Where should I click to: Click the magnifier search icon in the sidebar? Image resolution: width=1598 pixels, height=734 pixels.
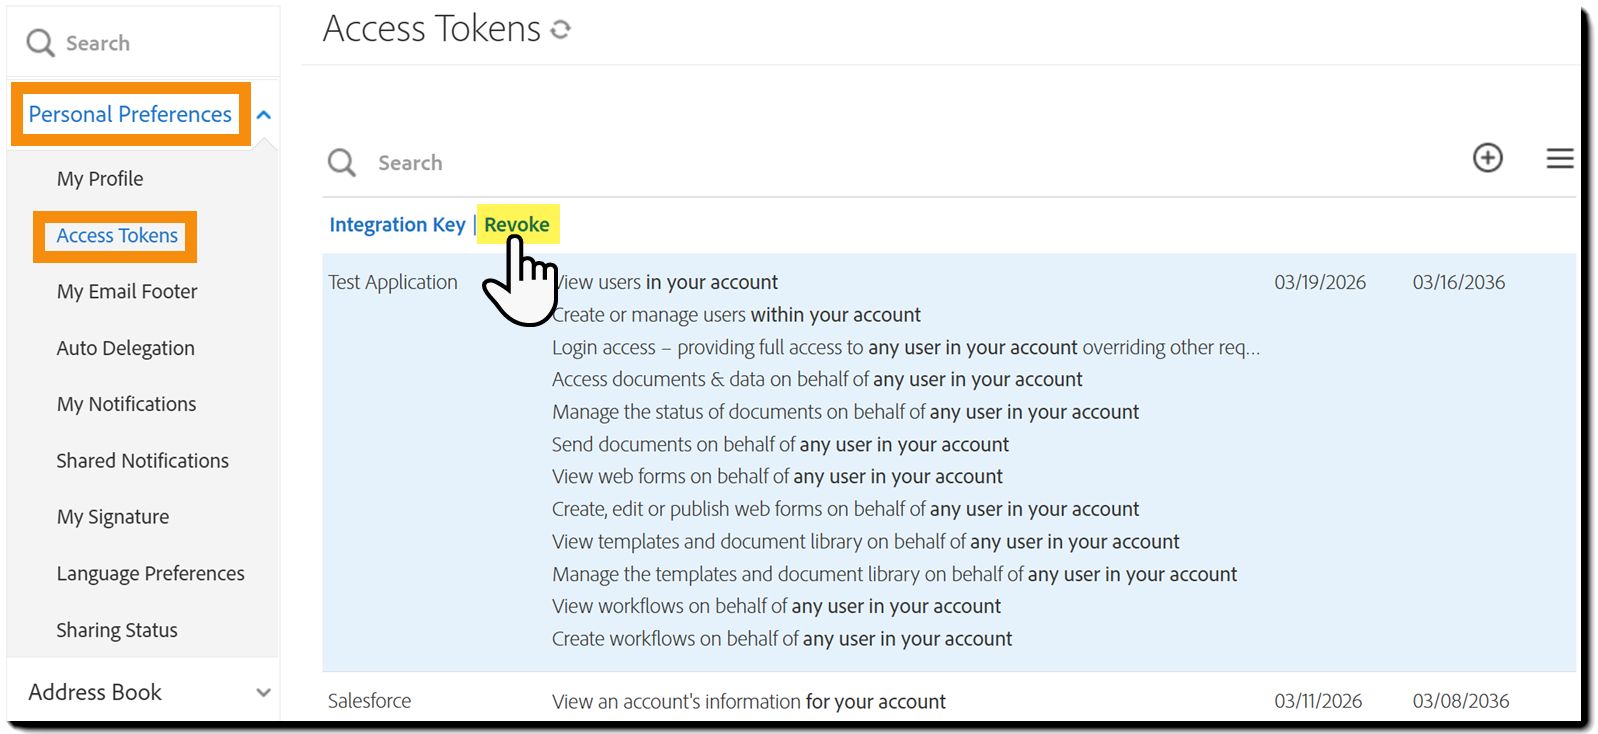coord(40,43)
